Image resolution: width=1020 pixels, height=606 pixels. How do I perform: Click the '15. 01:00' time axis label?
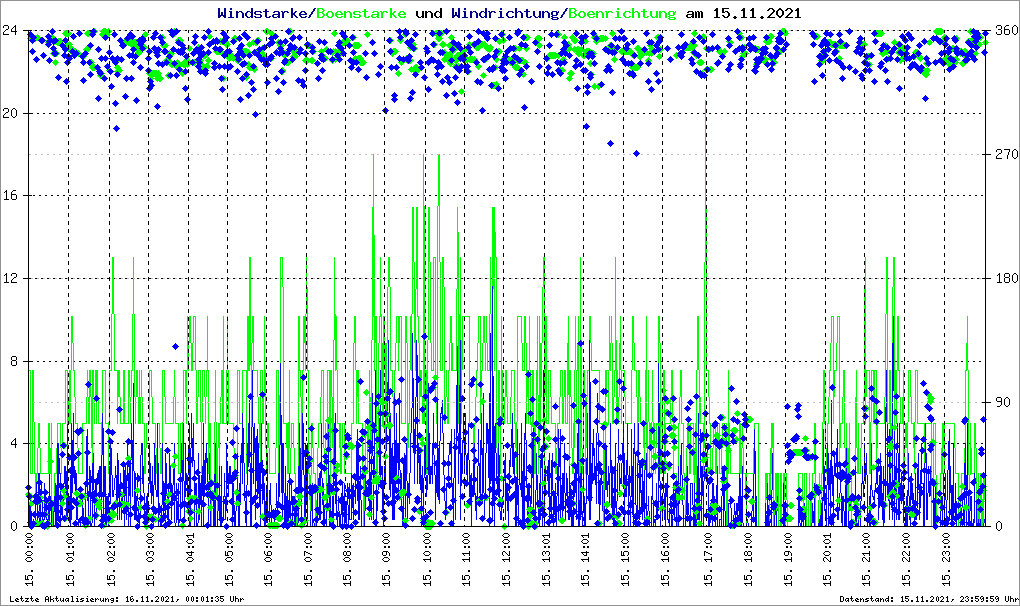70,559
